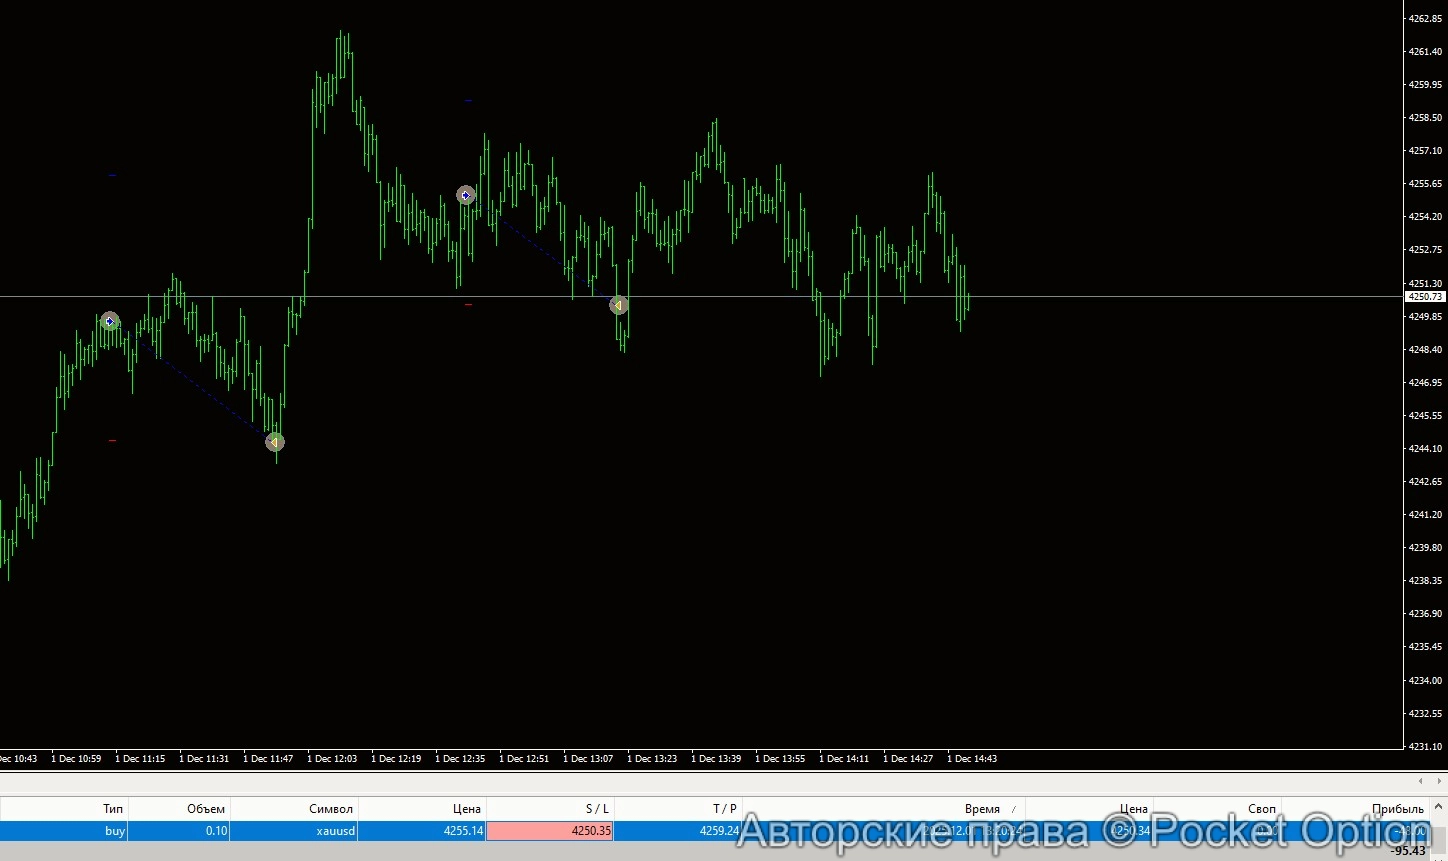Click blue take-profit dash above first entry
The width and height of the screenshot is (1448, 861).
[112, 175]
